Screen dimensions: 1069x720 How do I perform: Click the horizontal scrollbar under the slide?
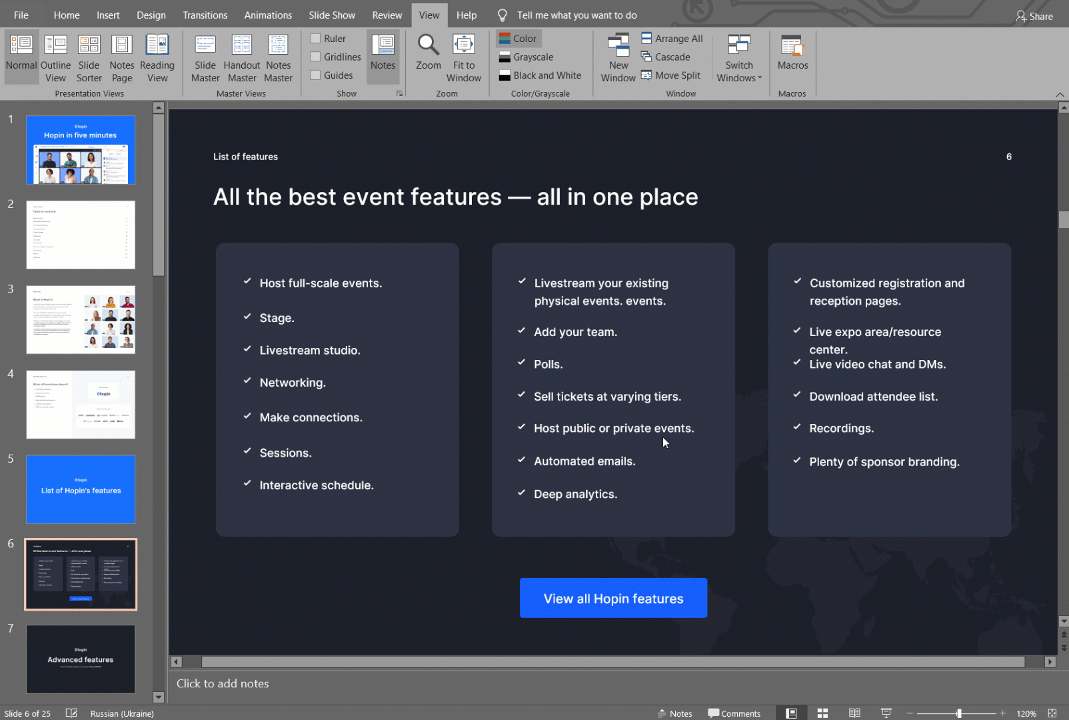[613, 661]
